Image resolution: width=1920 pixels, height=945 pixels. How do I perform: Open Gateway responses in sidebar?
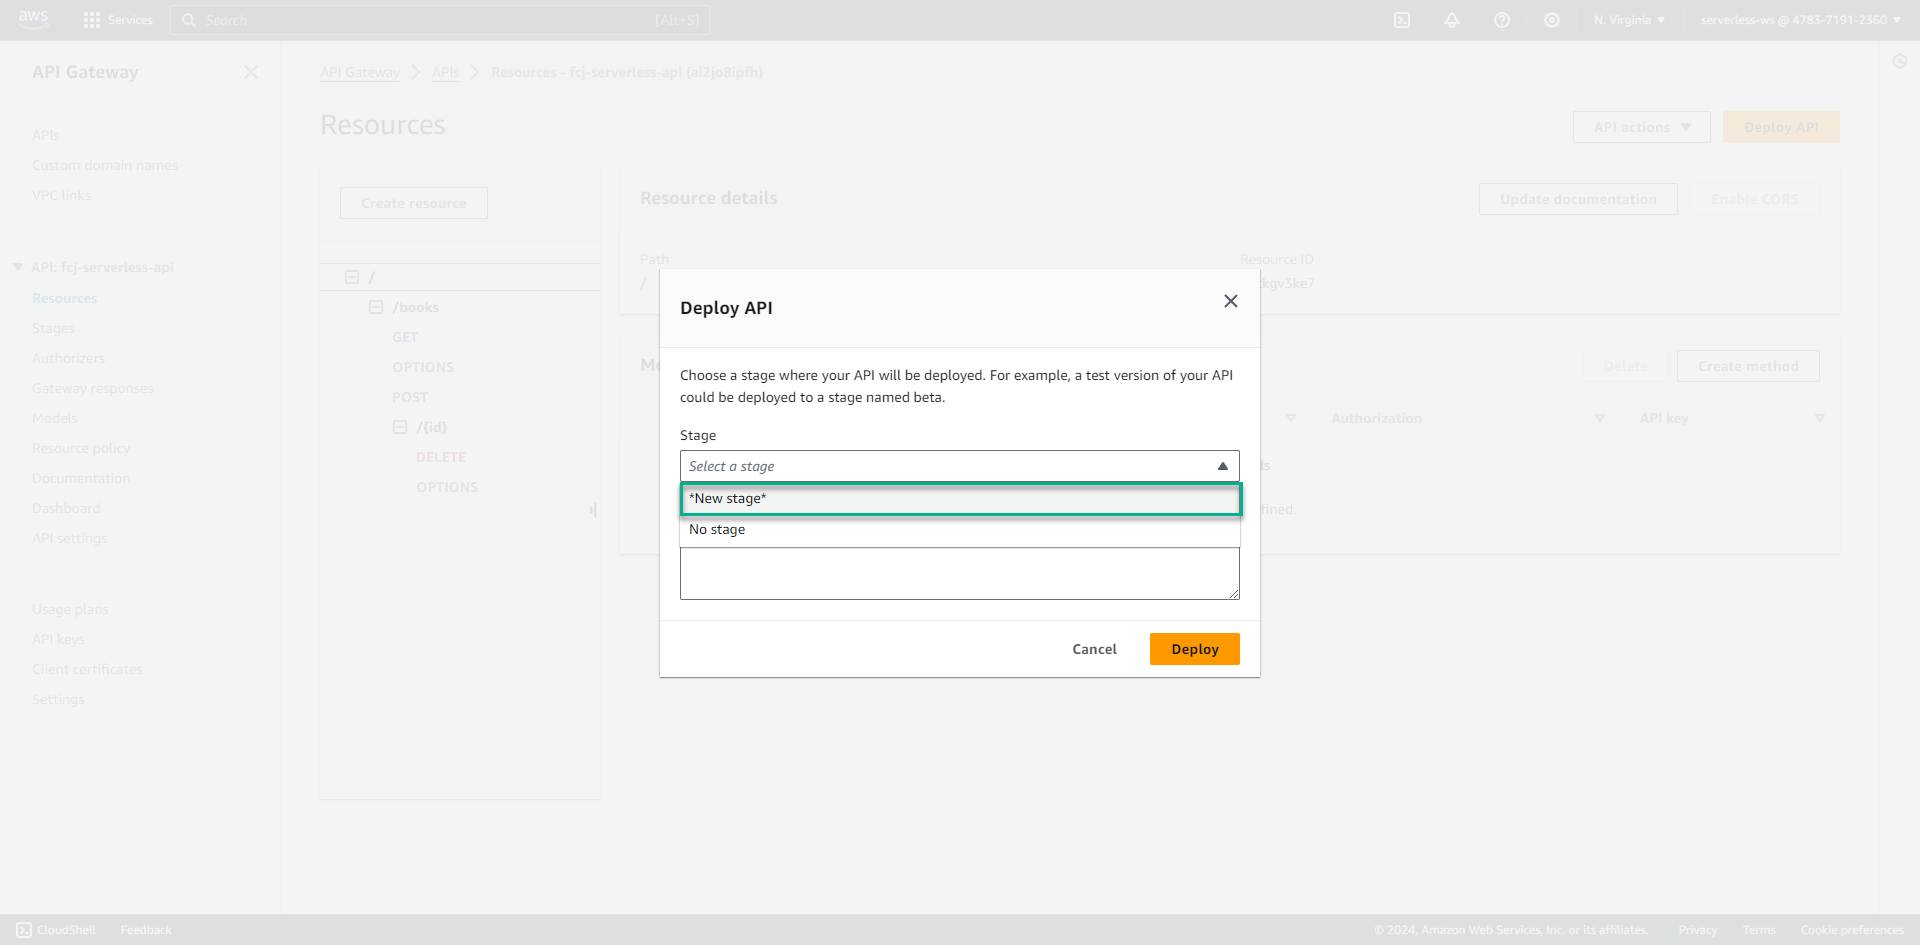pyautogui.click(x=93, y=388)
